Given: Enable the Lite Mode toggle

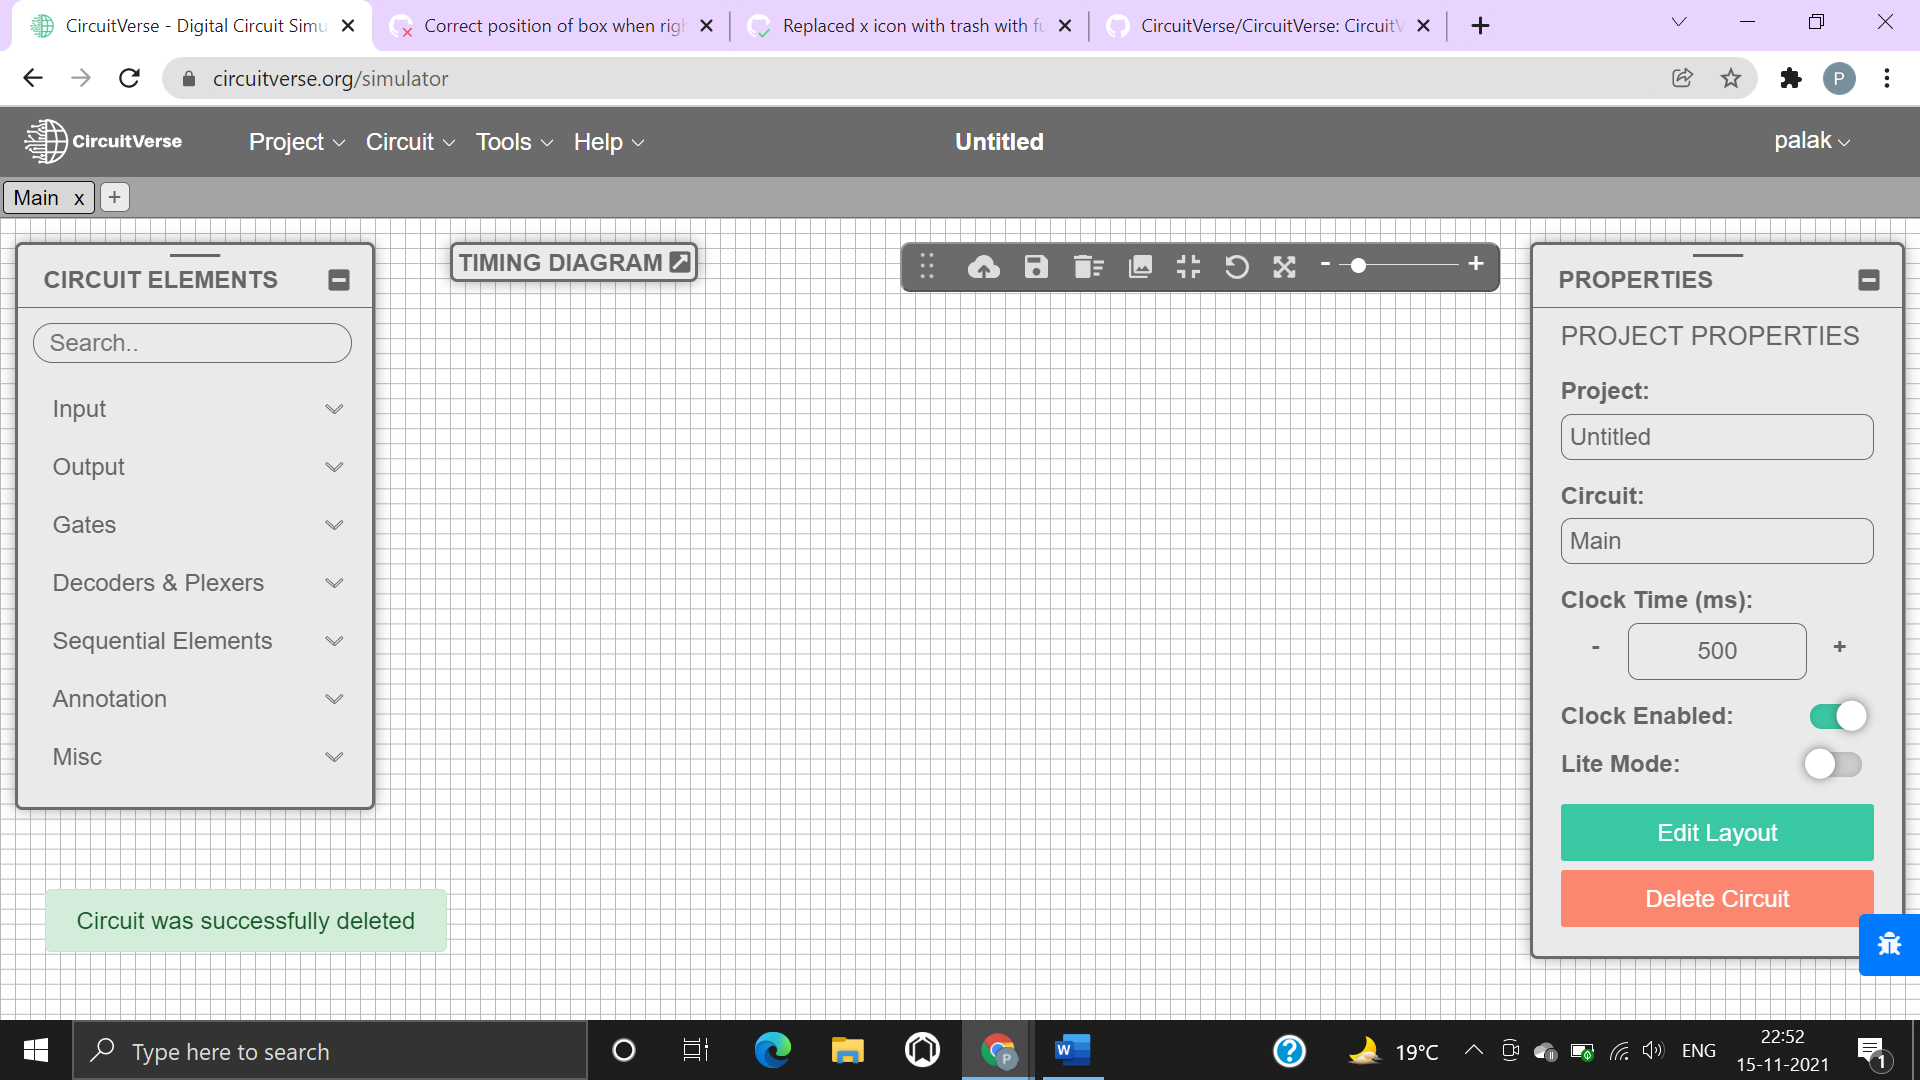Looking at the screenshot, I should click(1832, 764).
